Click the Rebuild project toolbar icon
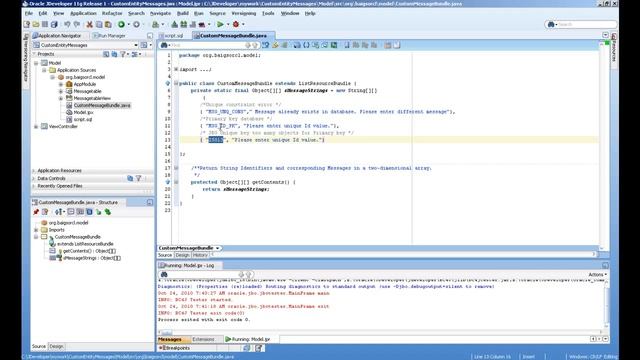 [x=184, y=24]
